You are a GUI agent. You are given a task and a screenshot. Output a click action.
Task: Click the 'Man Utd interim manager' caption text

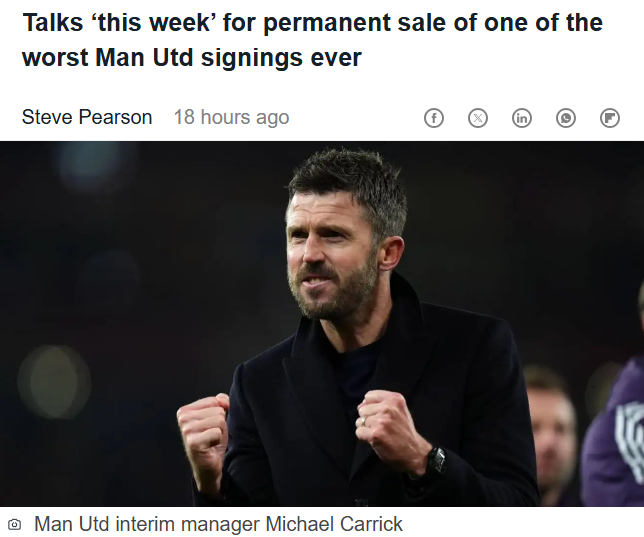(218, 524)
